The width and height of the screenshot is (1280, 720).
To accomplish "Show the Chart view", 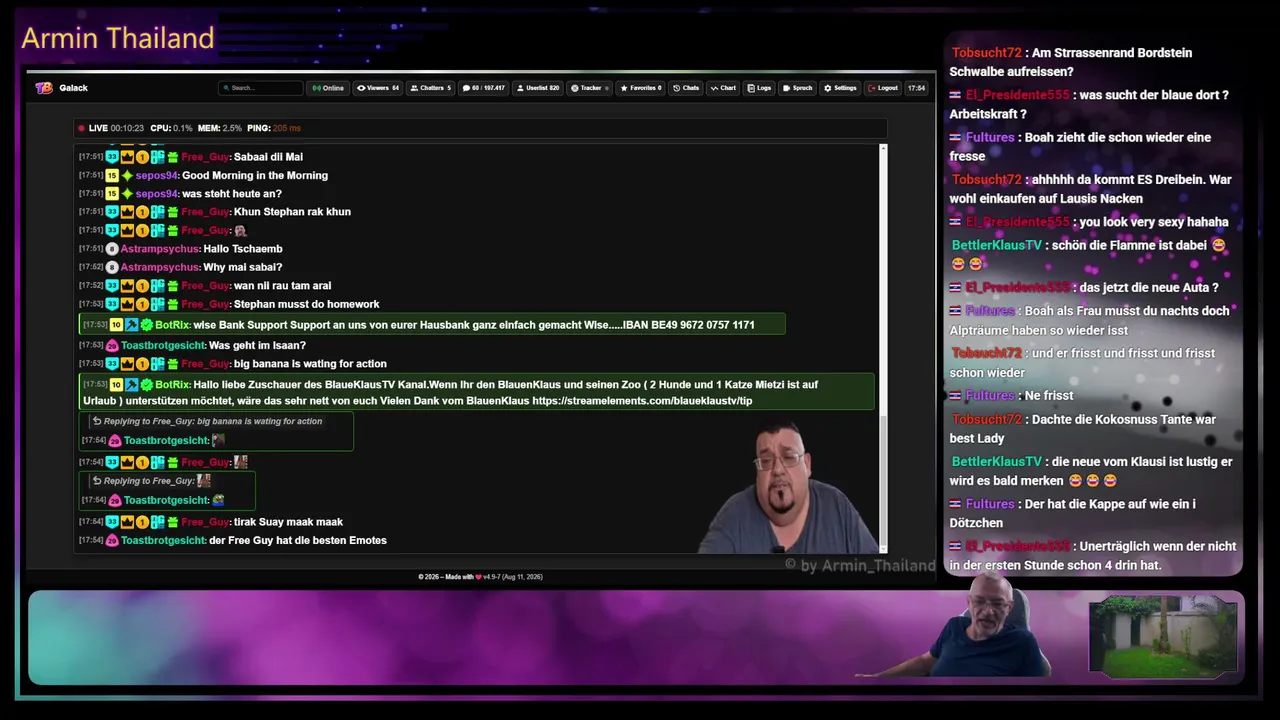I will click(723, 88).
